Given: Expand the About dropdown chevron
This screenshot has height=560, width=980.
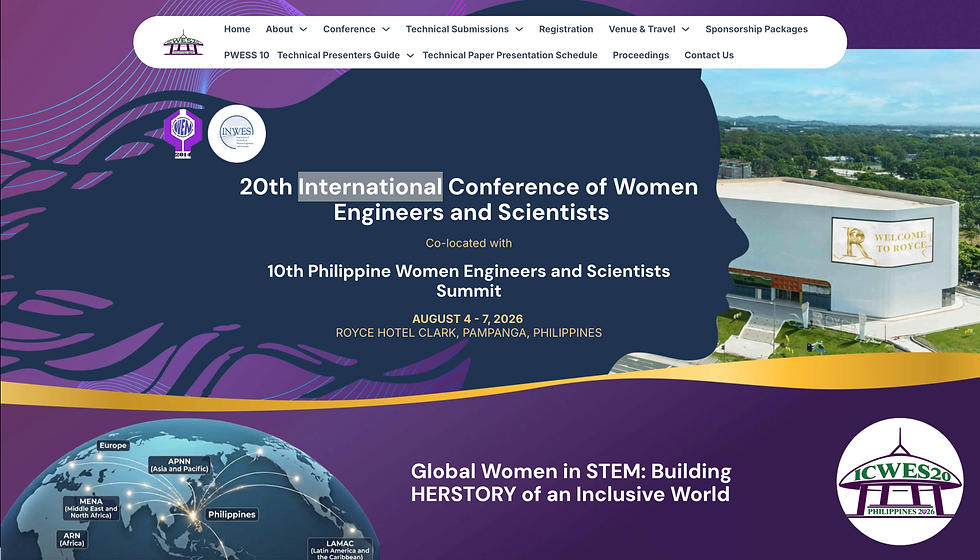Looking at the screenshot, I should click(303, 29).
